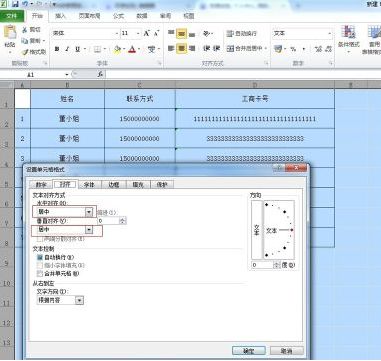Click the Increase Decimal icon
Image resolution: width=381 pixels, height=361 pixels.
(318, 49)
